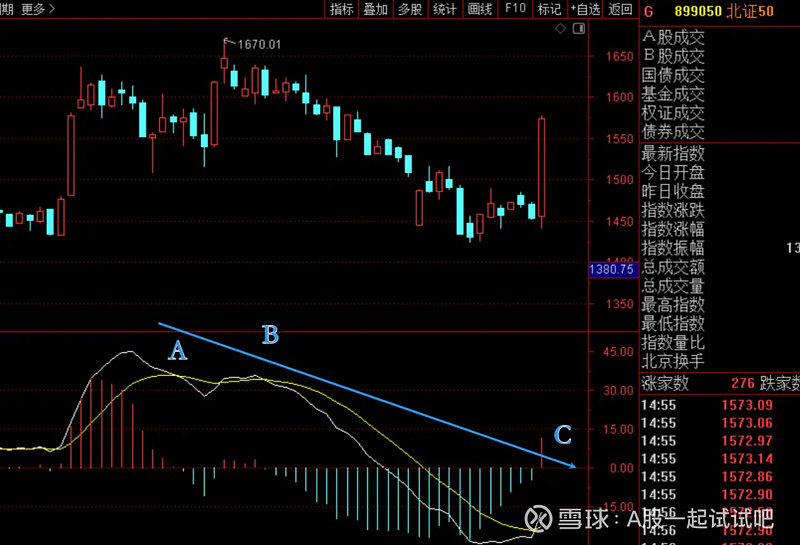The width and height of the screenshot is (800, 545).
Task: Click the 指数振幅 label
Action: pyautogui.click(x=673, y=248)
